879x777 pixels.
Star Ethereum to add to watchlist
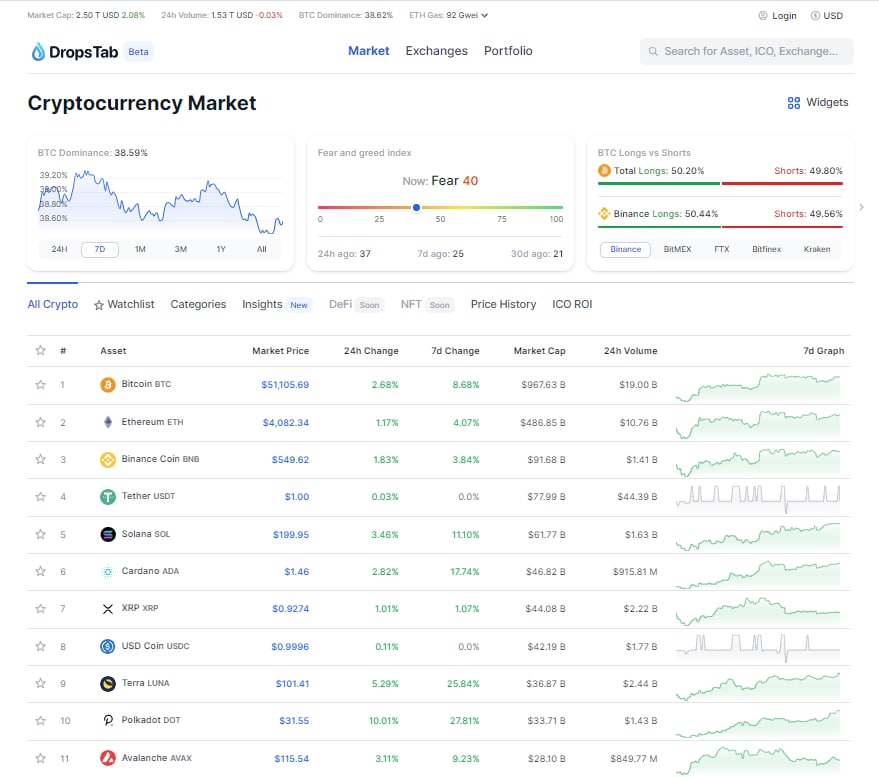coord(40,422)
